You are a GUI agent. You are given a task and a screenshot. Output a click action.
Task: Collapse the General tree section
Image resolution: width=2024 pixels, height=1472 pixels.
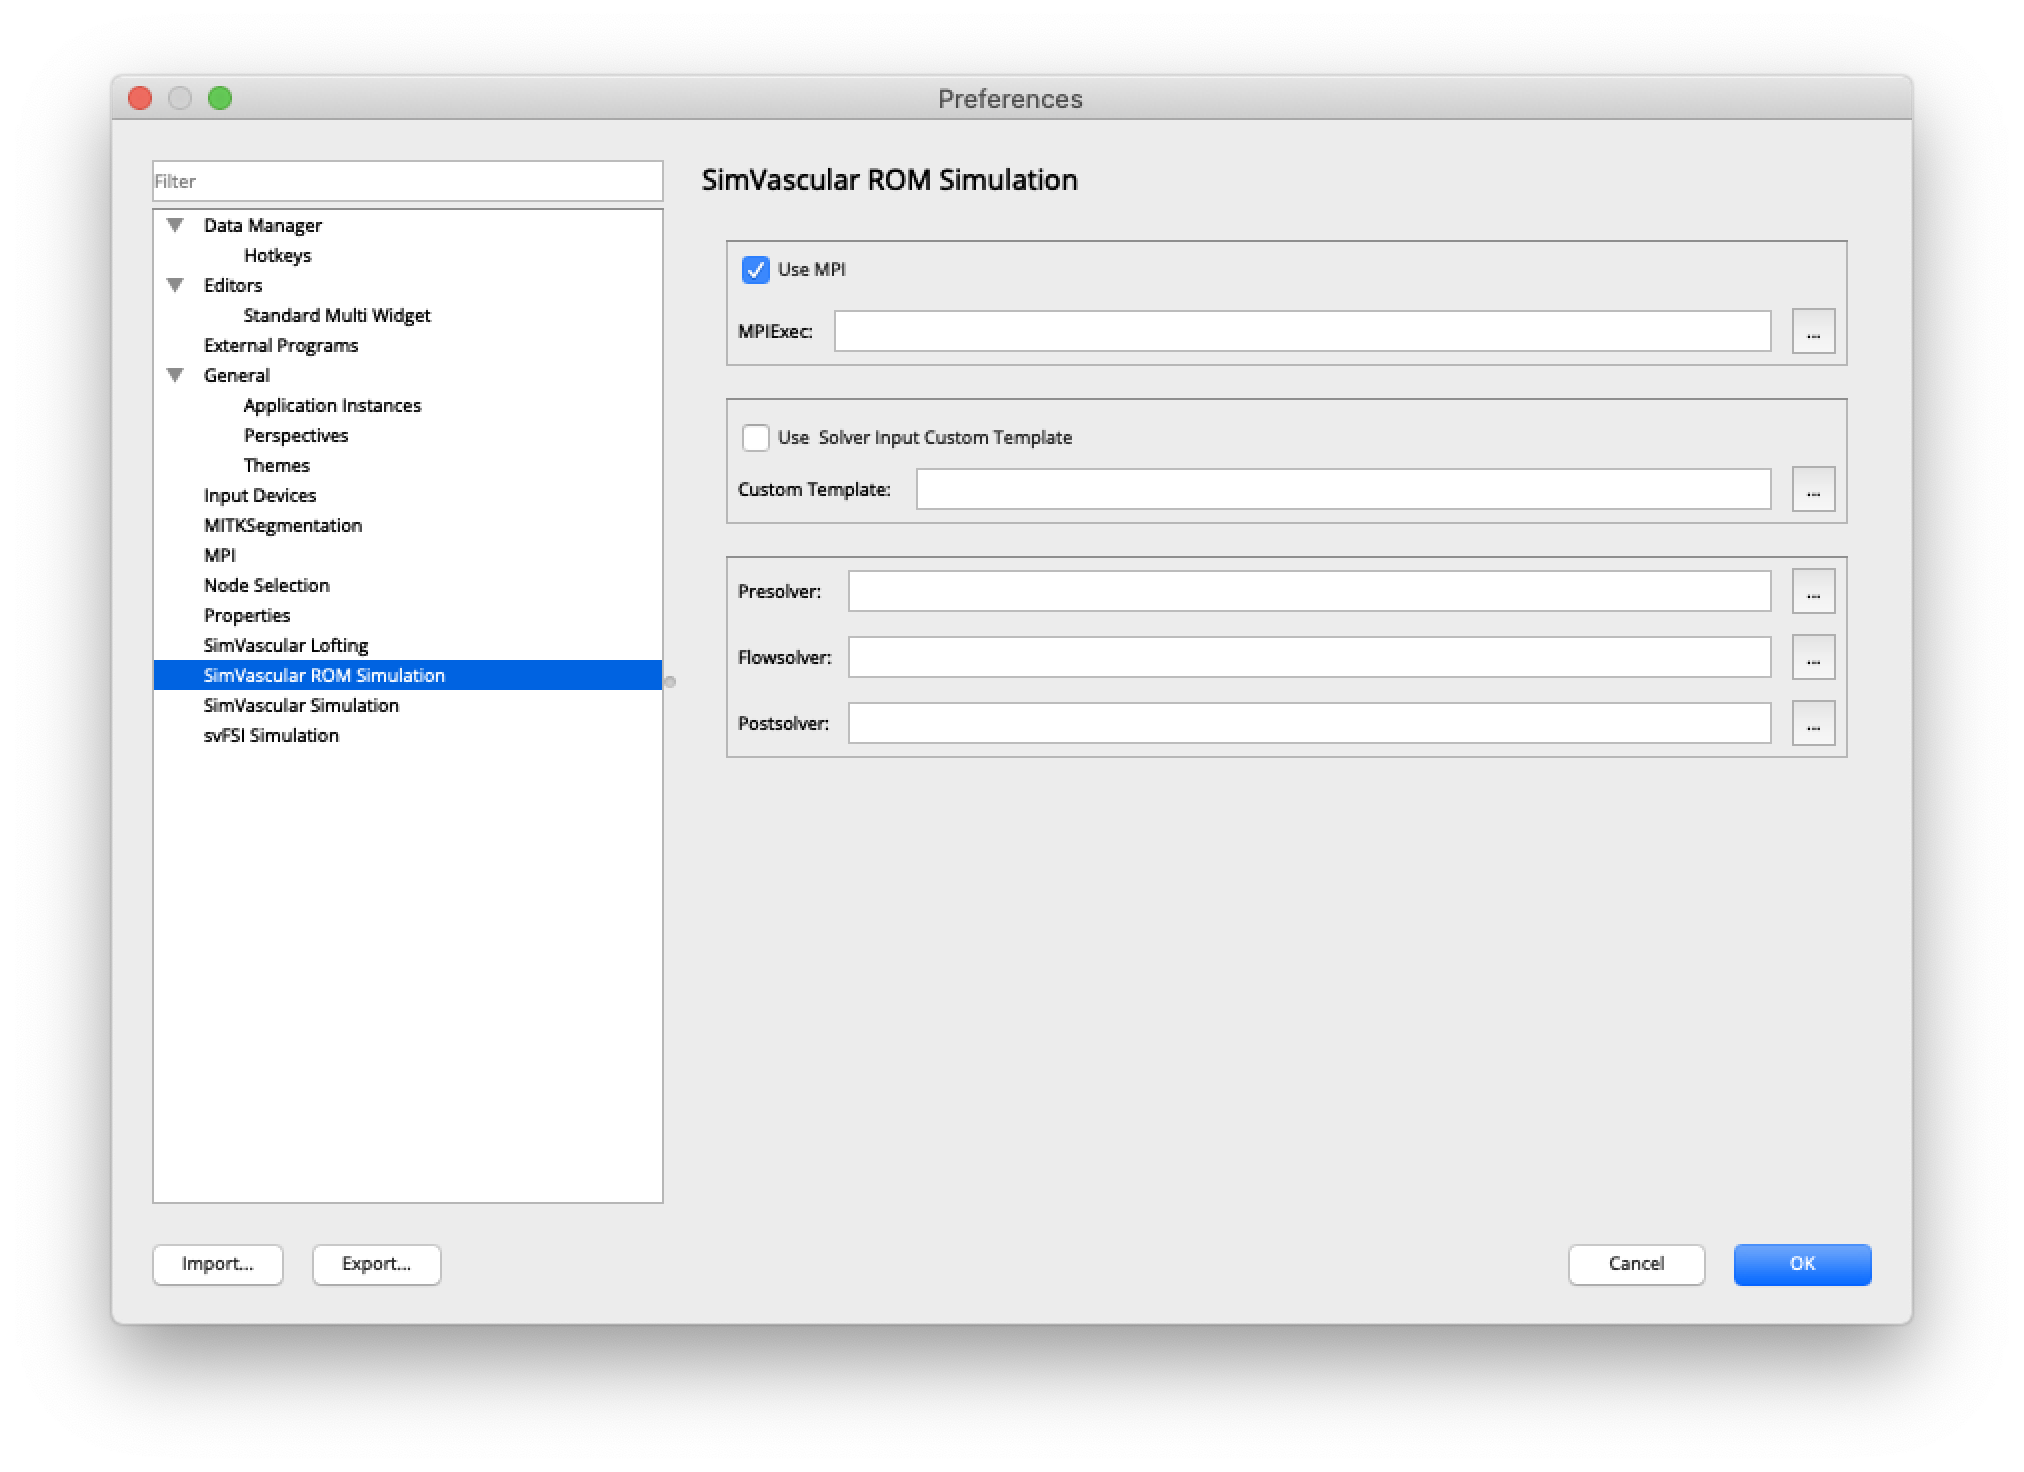176,375
